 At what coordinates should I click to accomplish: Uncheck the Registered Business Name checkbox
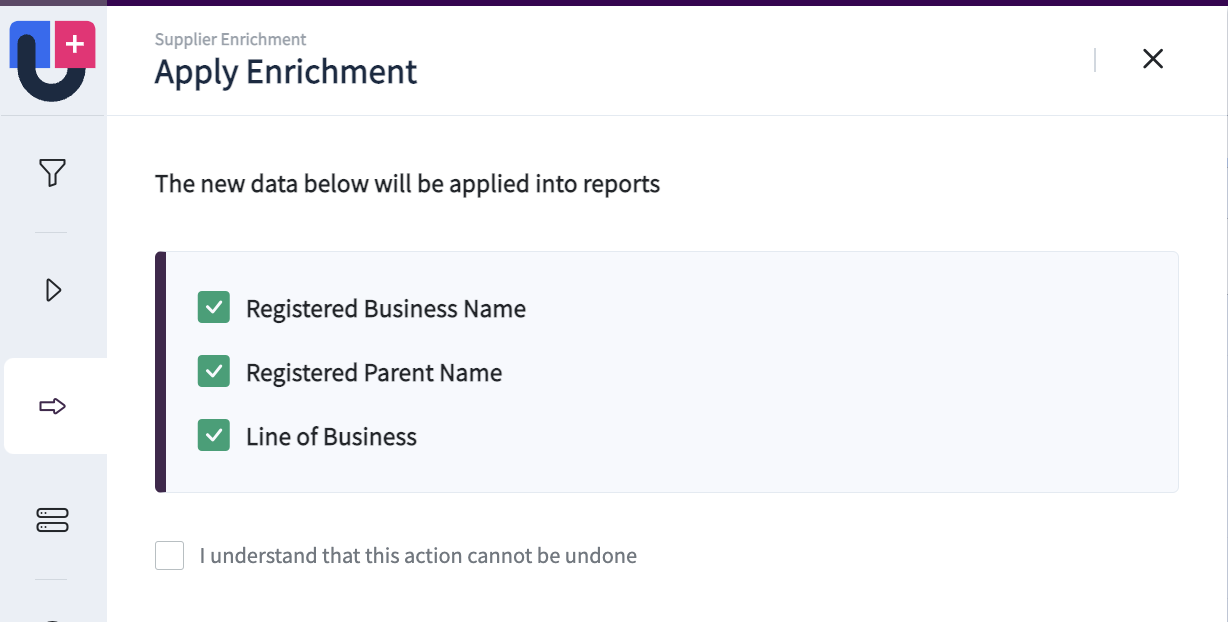[214, 308]
